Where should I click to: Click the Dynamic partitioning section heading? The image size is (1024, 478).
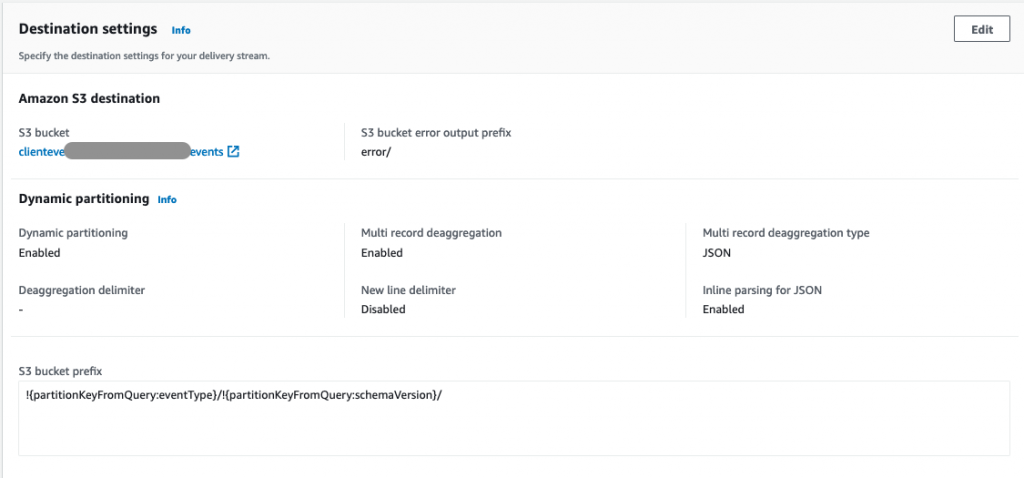84,199
